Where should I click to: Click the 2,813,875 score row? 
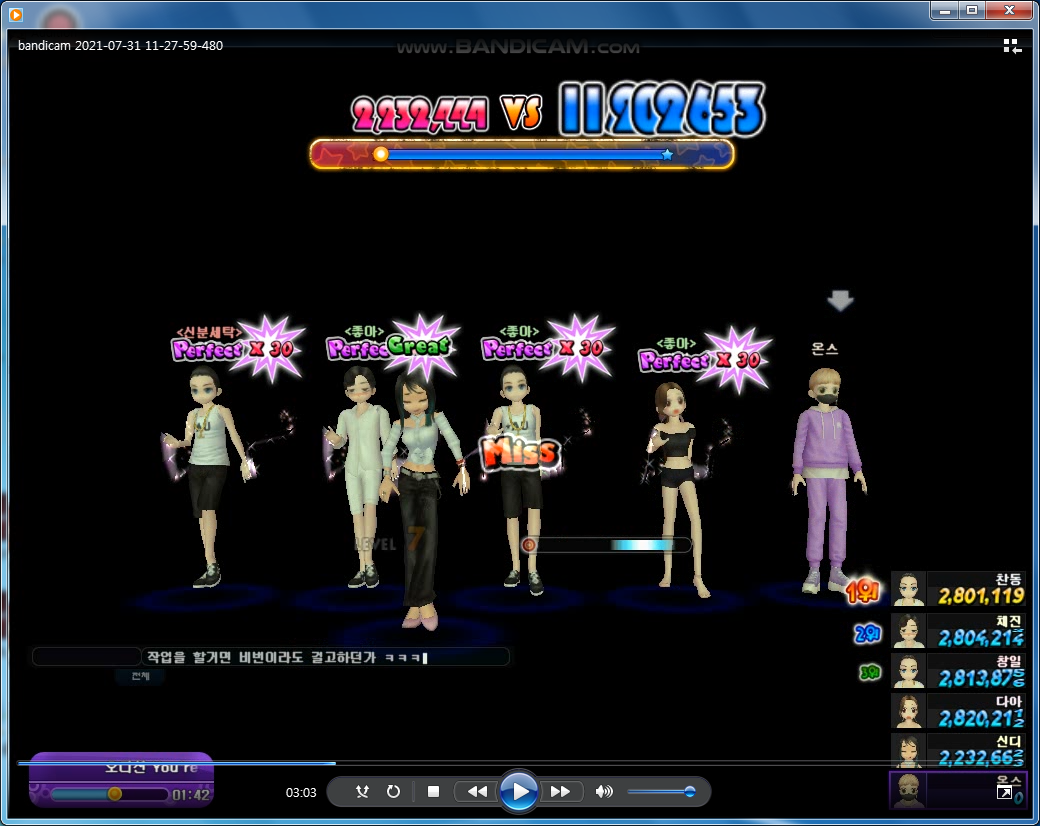click(958, 671)
